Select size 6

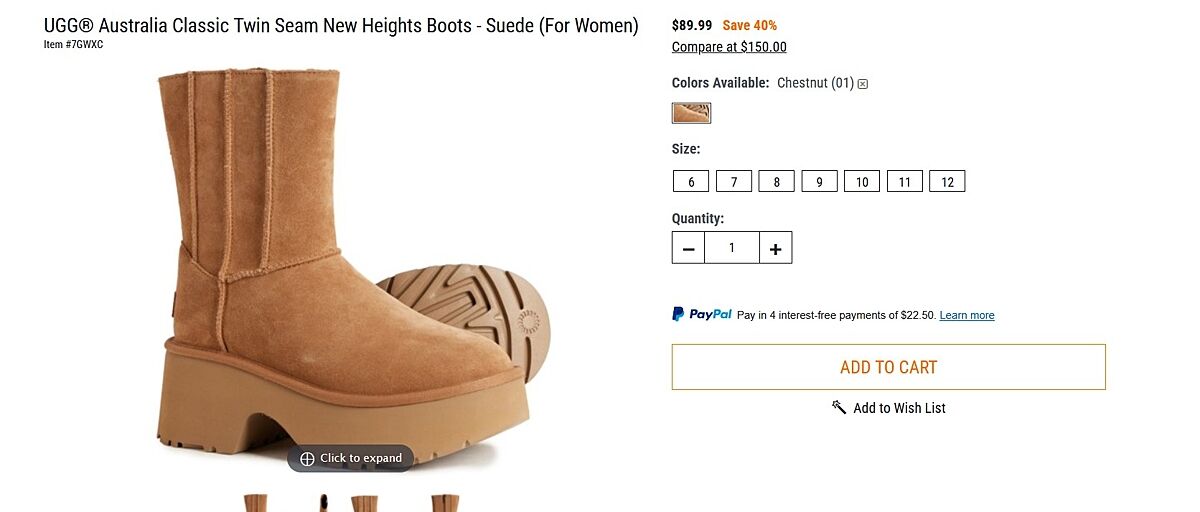pos(691,182)
